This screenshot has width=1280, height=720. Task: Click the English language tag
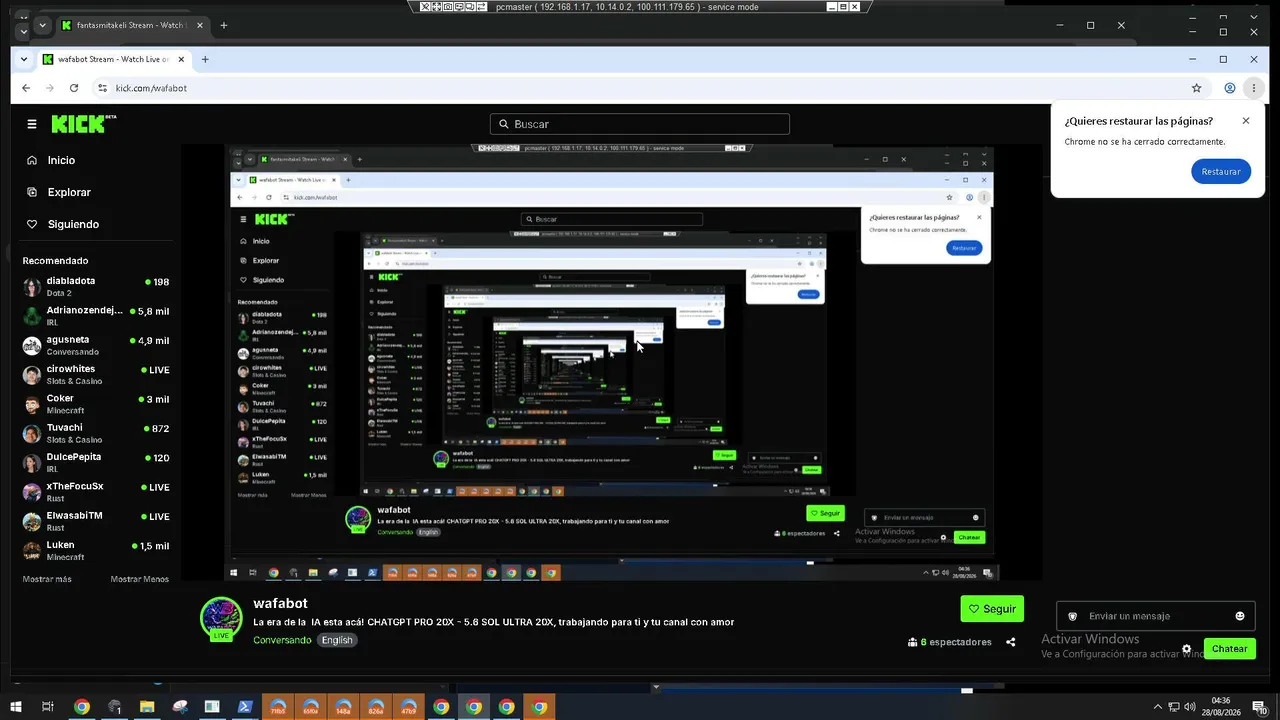337,640
